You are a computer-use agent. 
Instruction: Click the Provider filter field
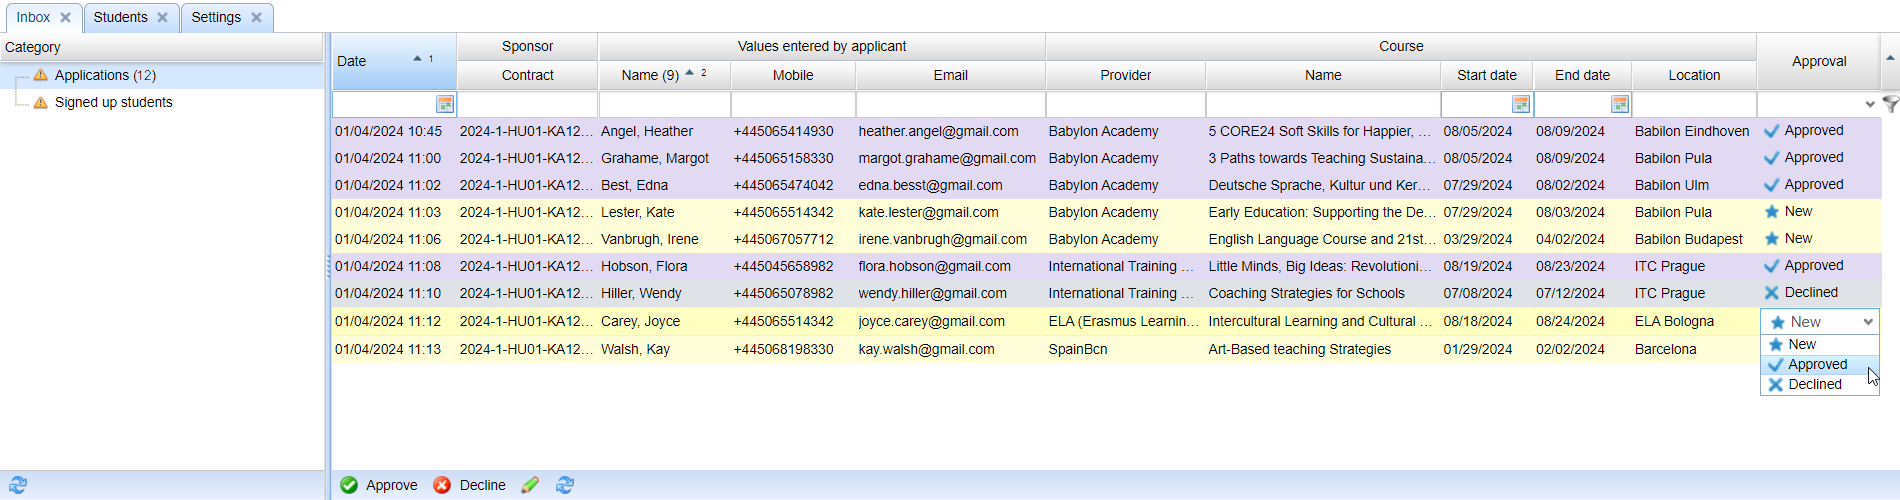tap(1125, 104)
